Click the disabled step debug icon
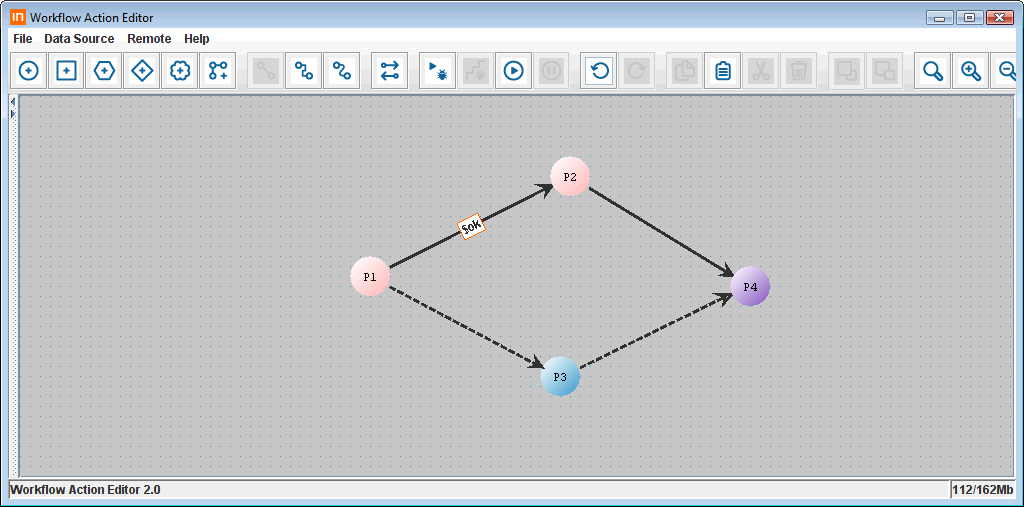This screenshot has width=1024, height=507. pyautogui.click(x=475, y=71)
